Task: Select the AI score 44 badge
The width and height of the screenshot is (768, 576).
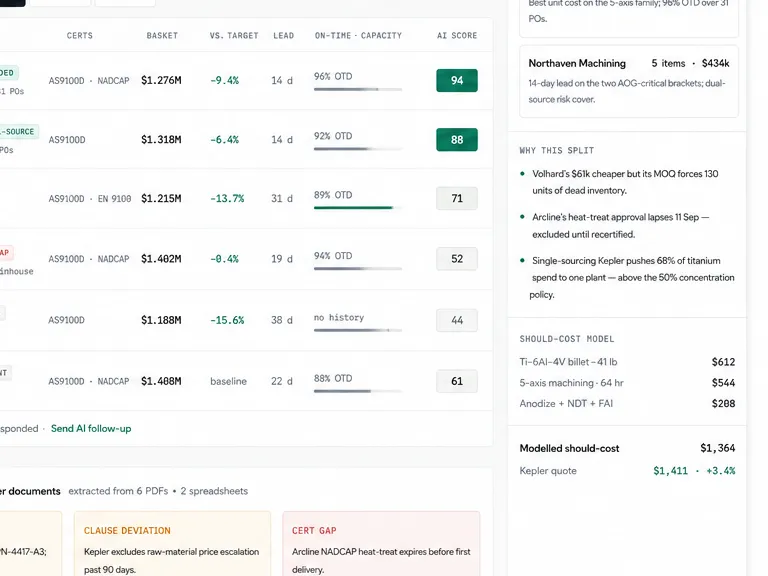Action: coord(456,320)
